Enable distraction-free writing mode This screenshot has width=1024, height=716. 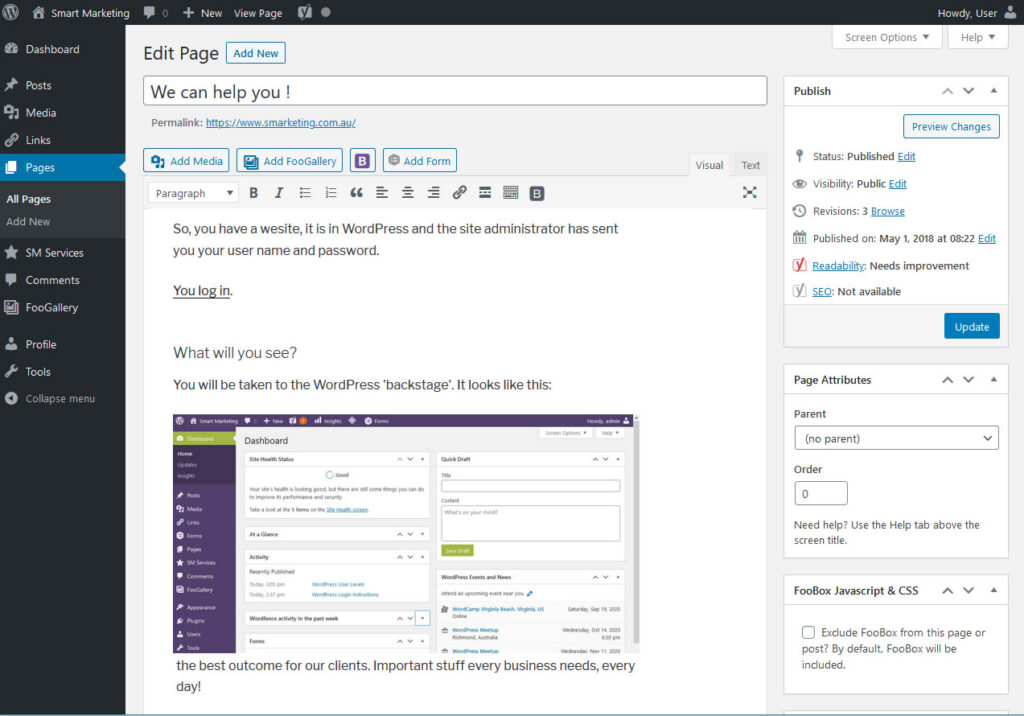point(749,193)
